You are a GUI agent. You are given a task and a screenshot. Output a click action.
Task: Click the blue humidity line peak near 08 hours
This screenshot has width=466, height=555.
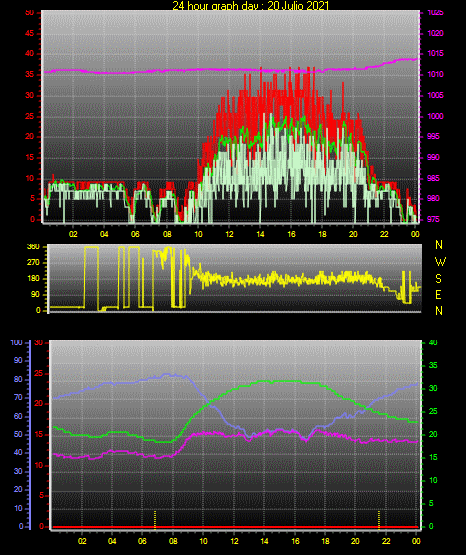pos(166,374)
